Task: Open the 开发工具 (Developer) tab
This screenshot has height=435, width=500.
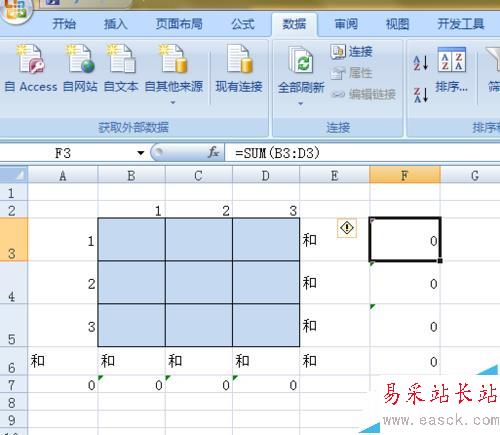Action: tap(461, 24)
